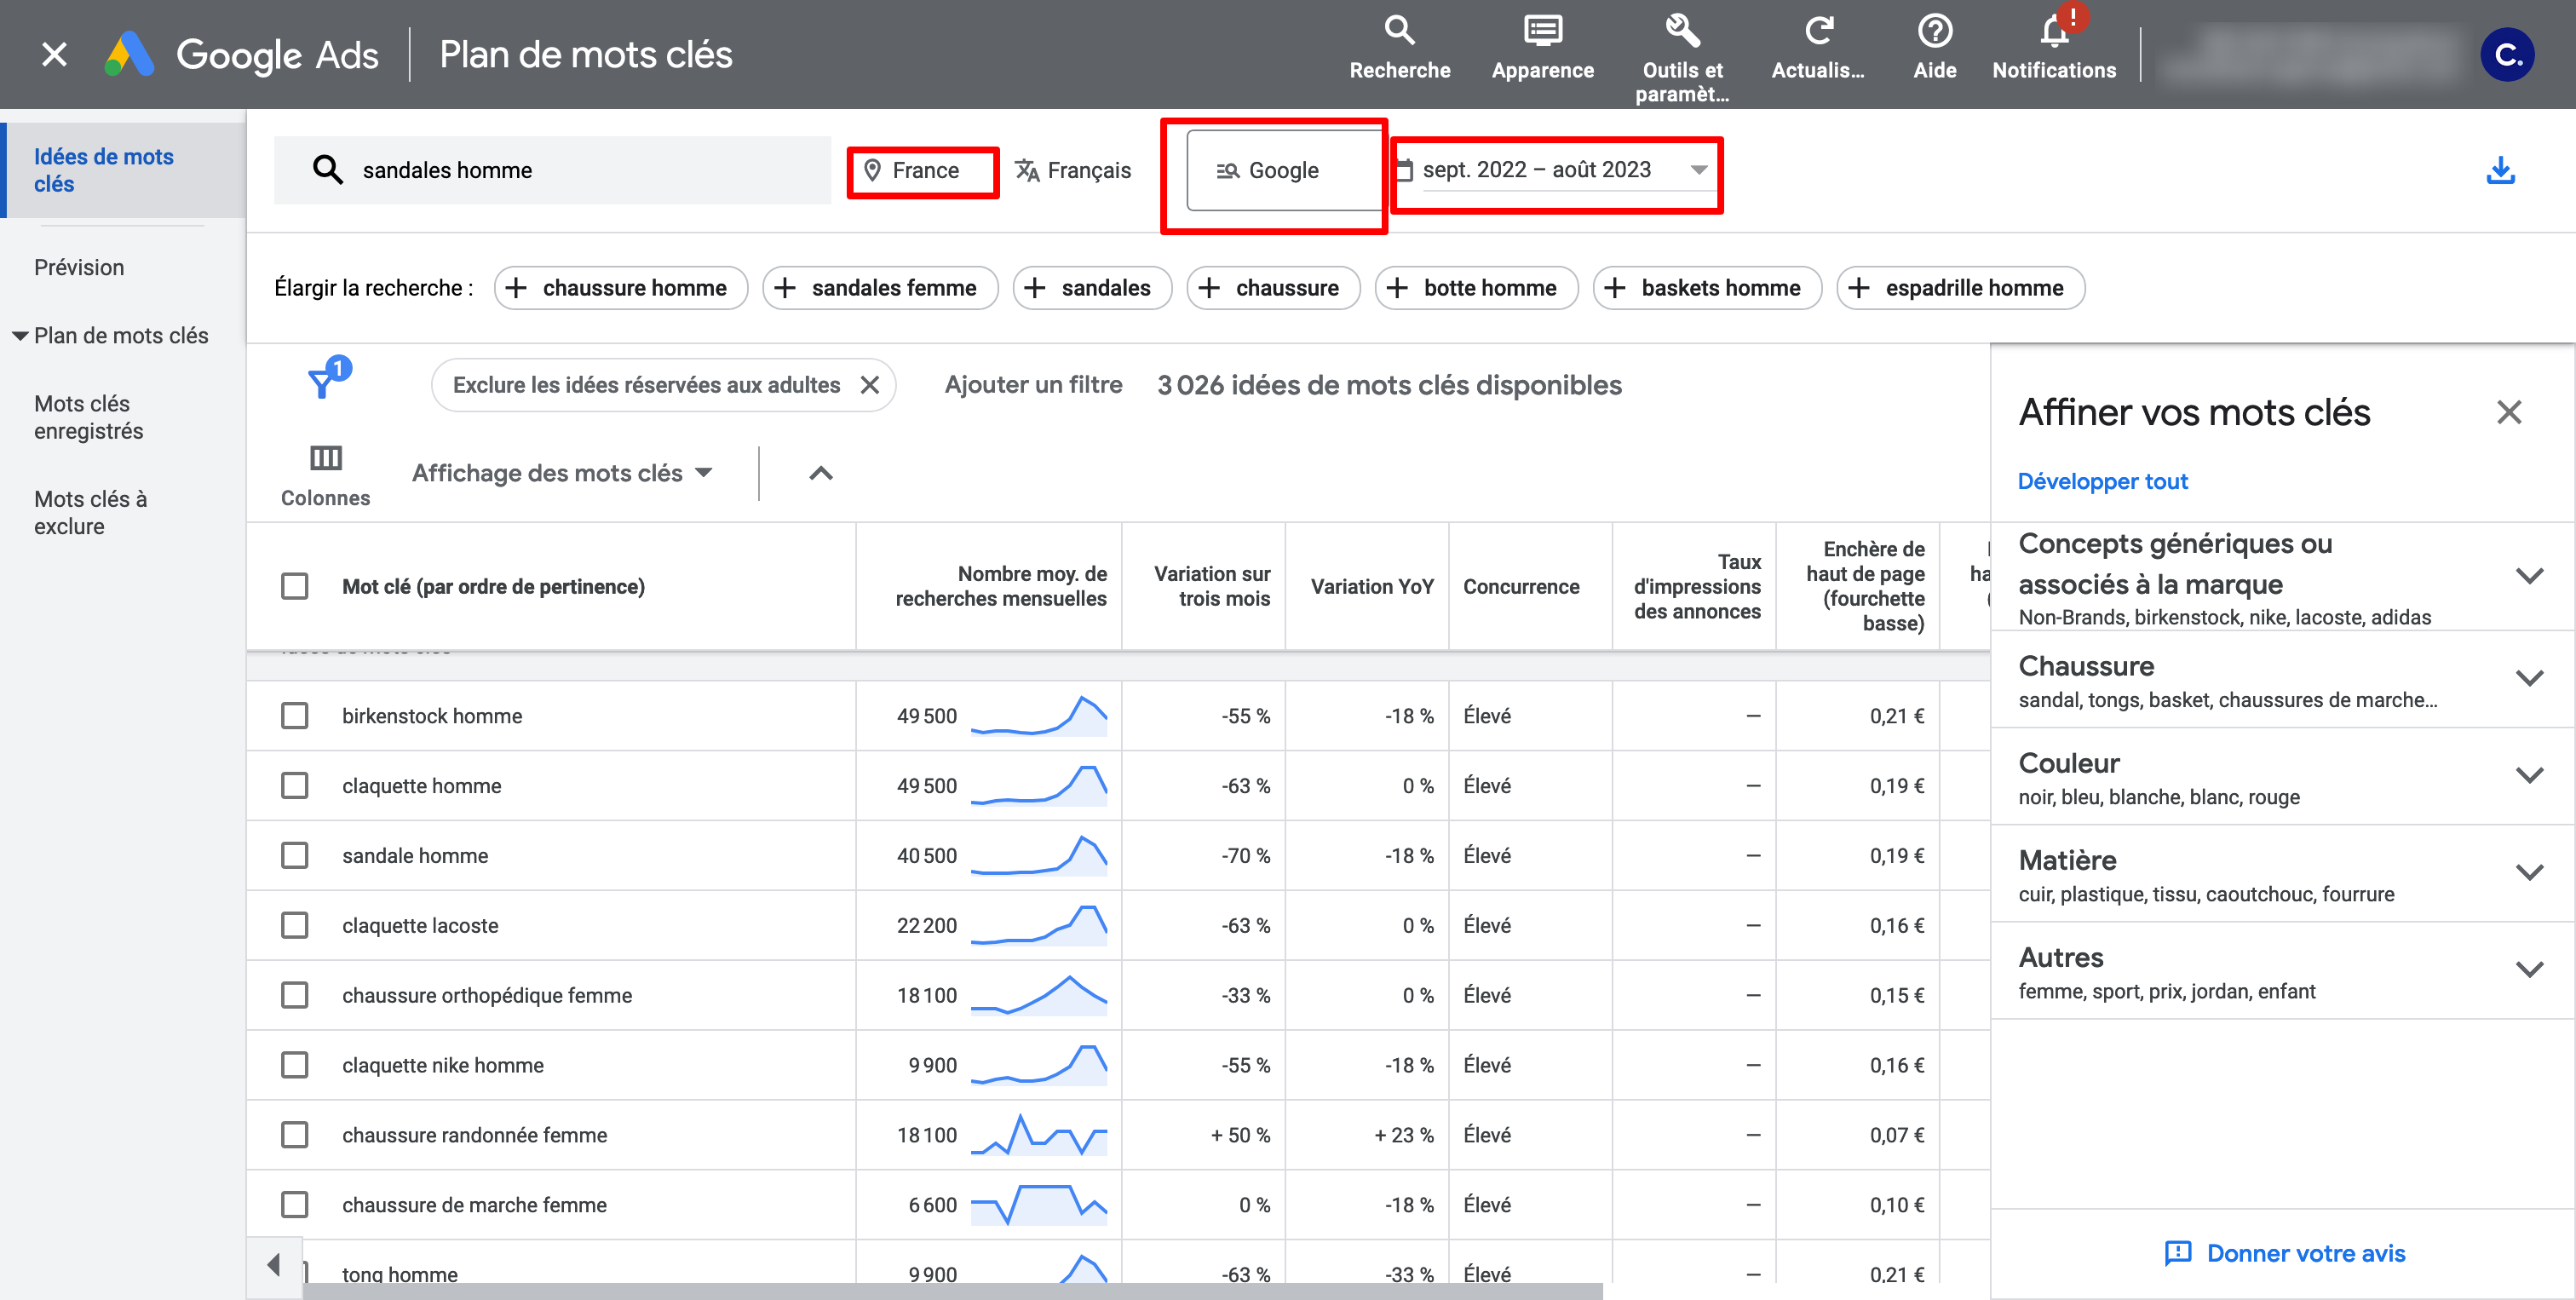Expand the Autres refine section

click(x=2528, y=969)
